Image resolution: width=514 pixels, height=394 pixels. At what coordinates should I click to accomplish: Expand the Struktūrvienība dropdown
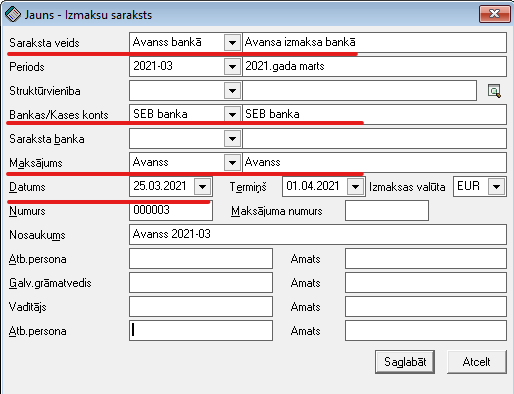[232, 91]
